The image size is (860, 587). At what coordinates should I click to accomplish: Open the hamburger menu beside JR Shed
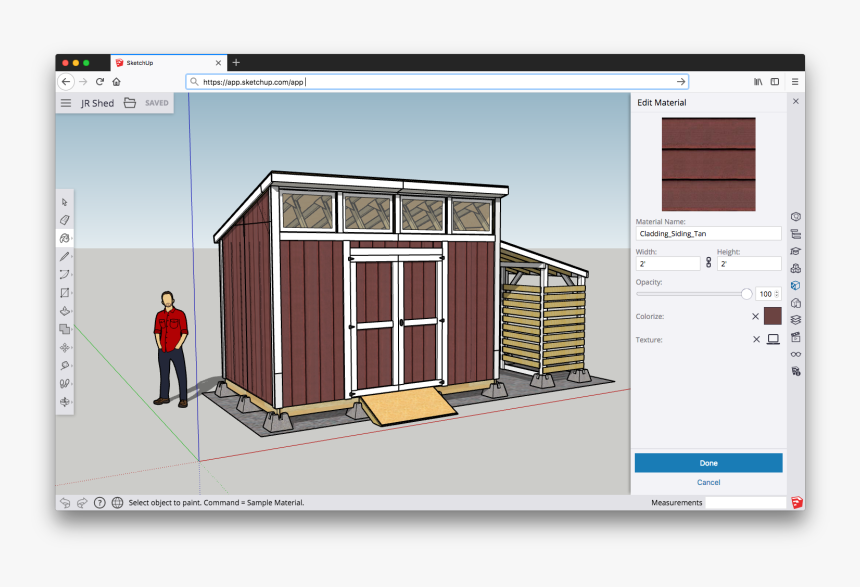coord(66,103)
